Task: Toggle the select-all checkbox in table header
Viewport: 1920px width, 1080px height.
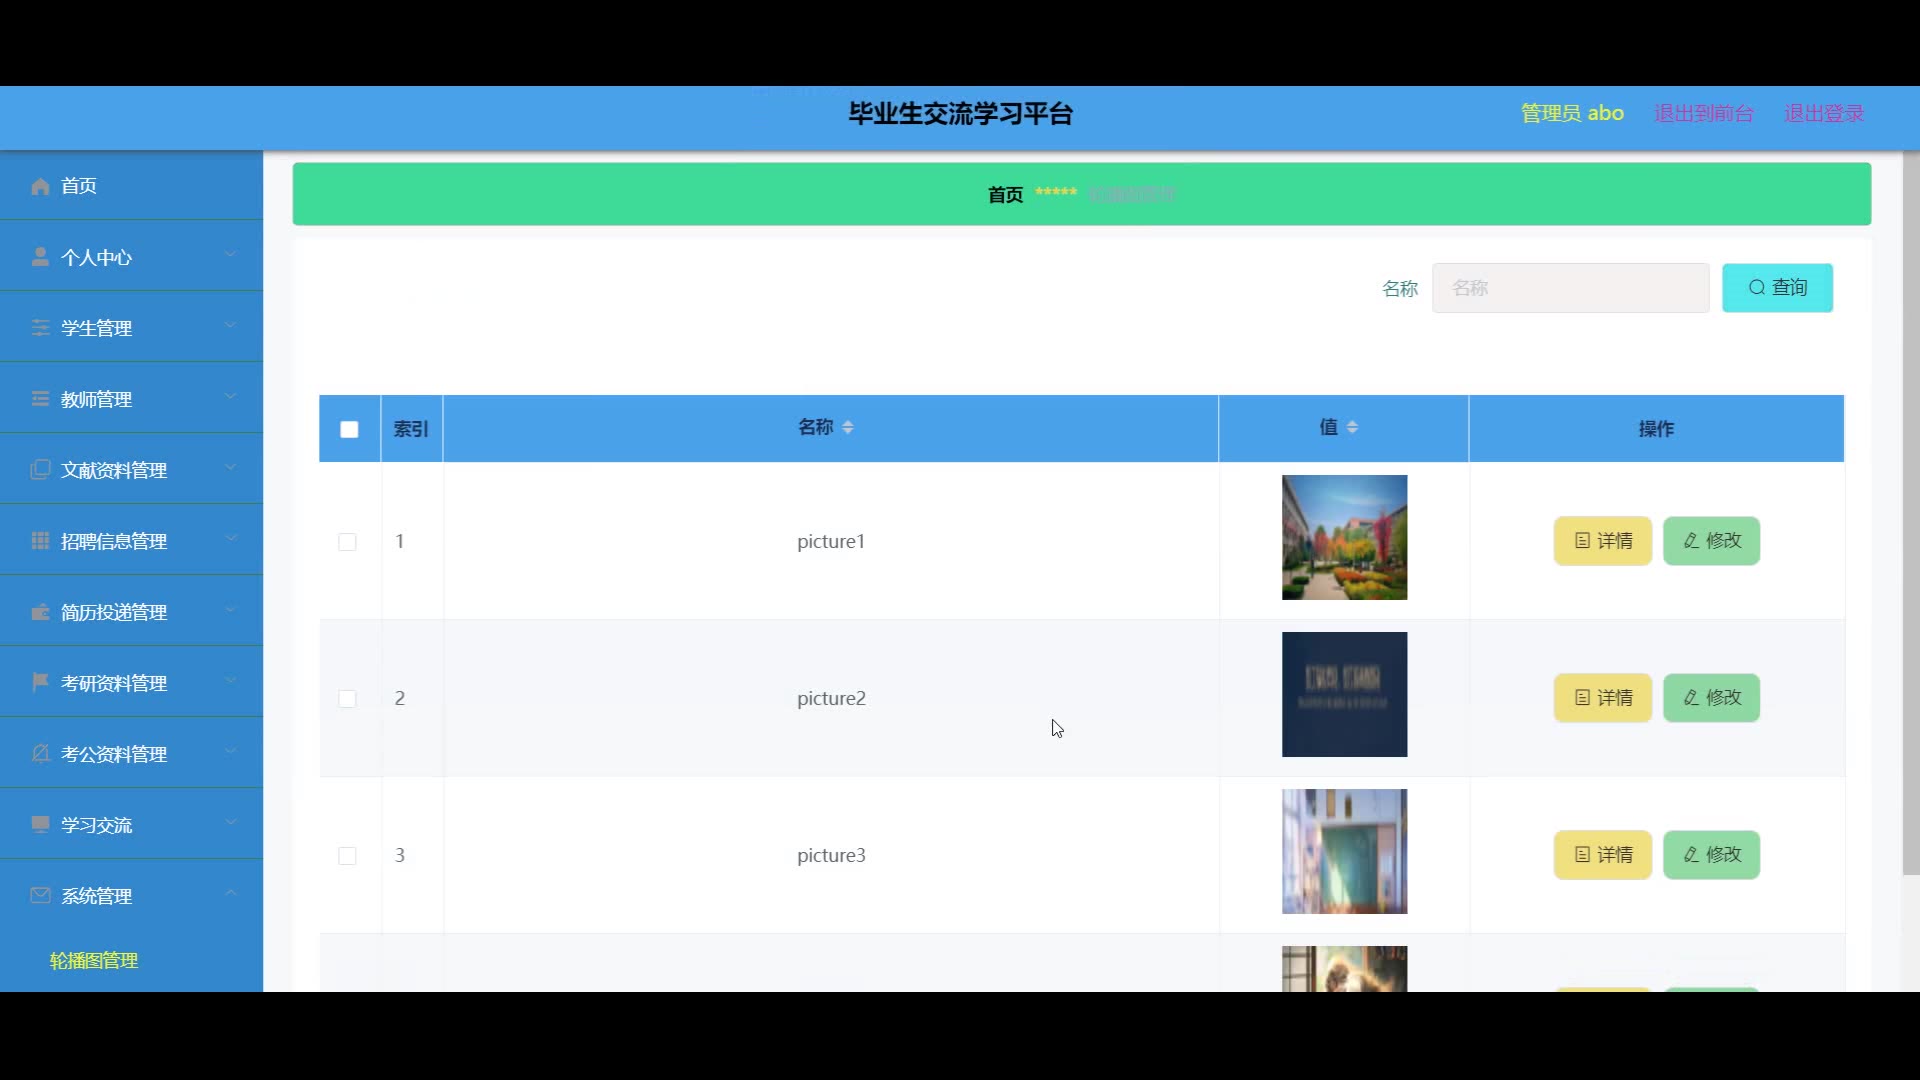Action: 349,429
